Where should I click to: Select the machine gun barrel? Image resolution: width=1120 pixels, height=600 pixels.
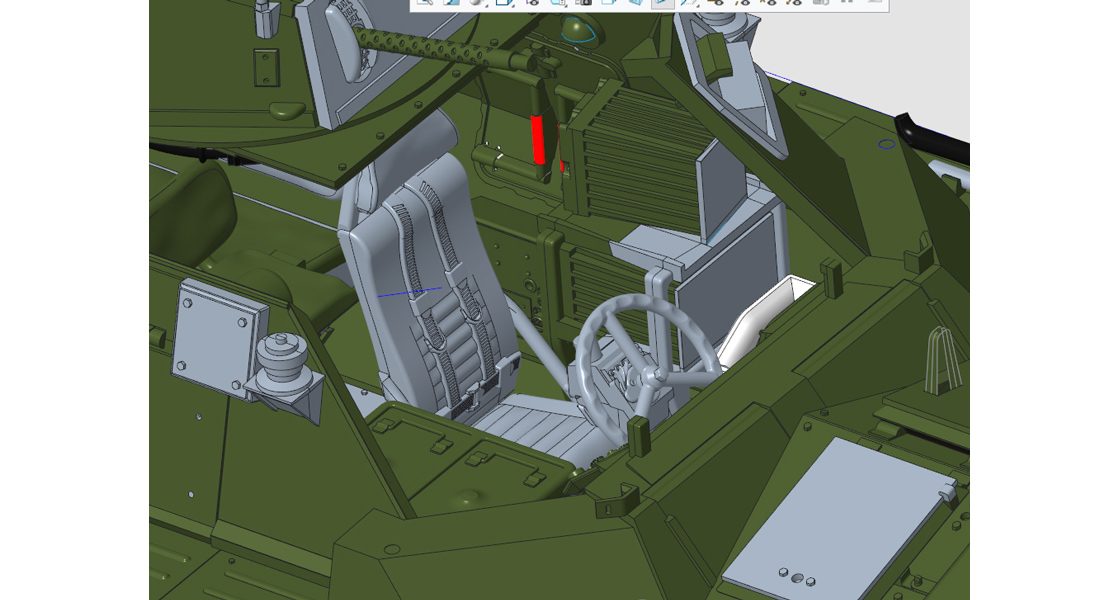click(x=420, y=45)
